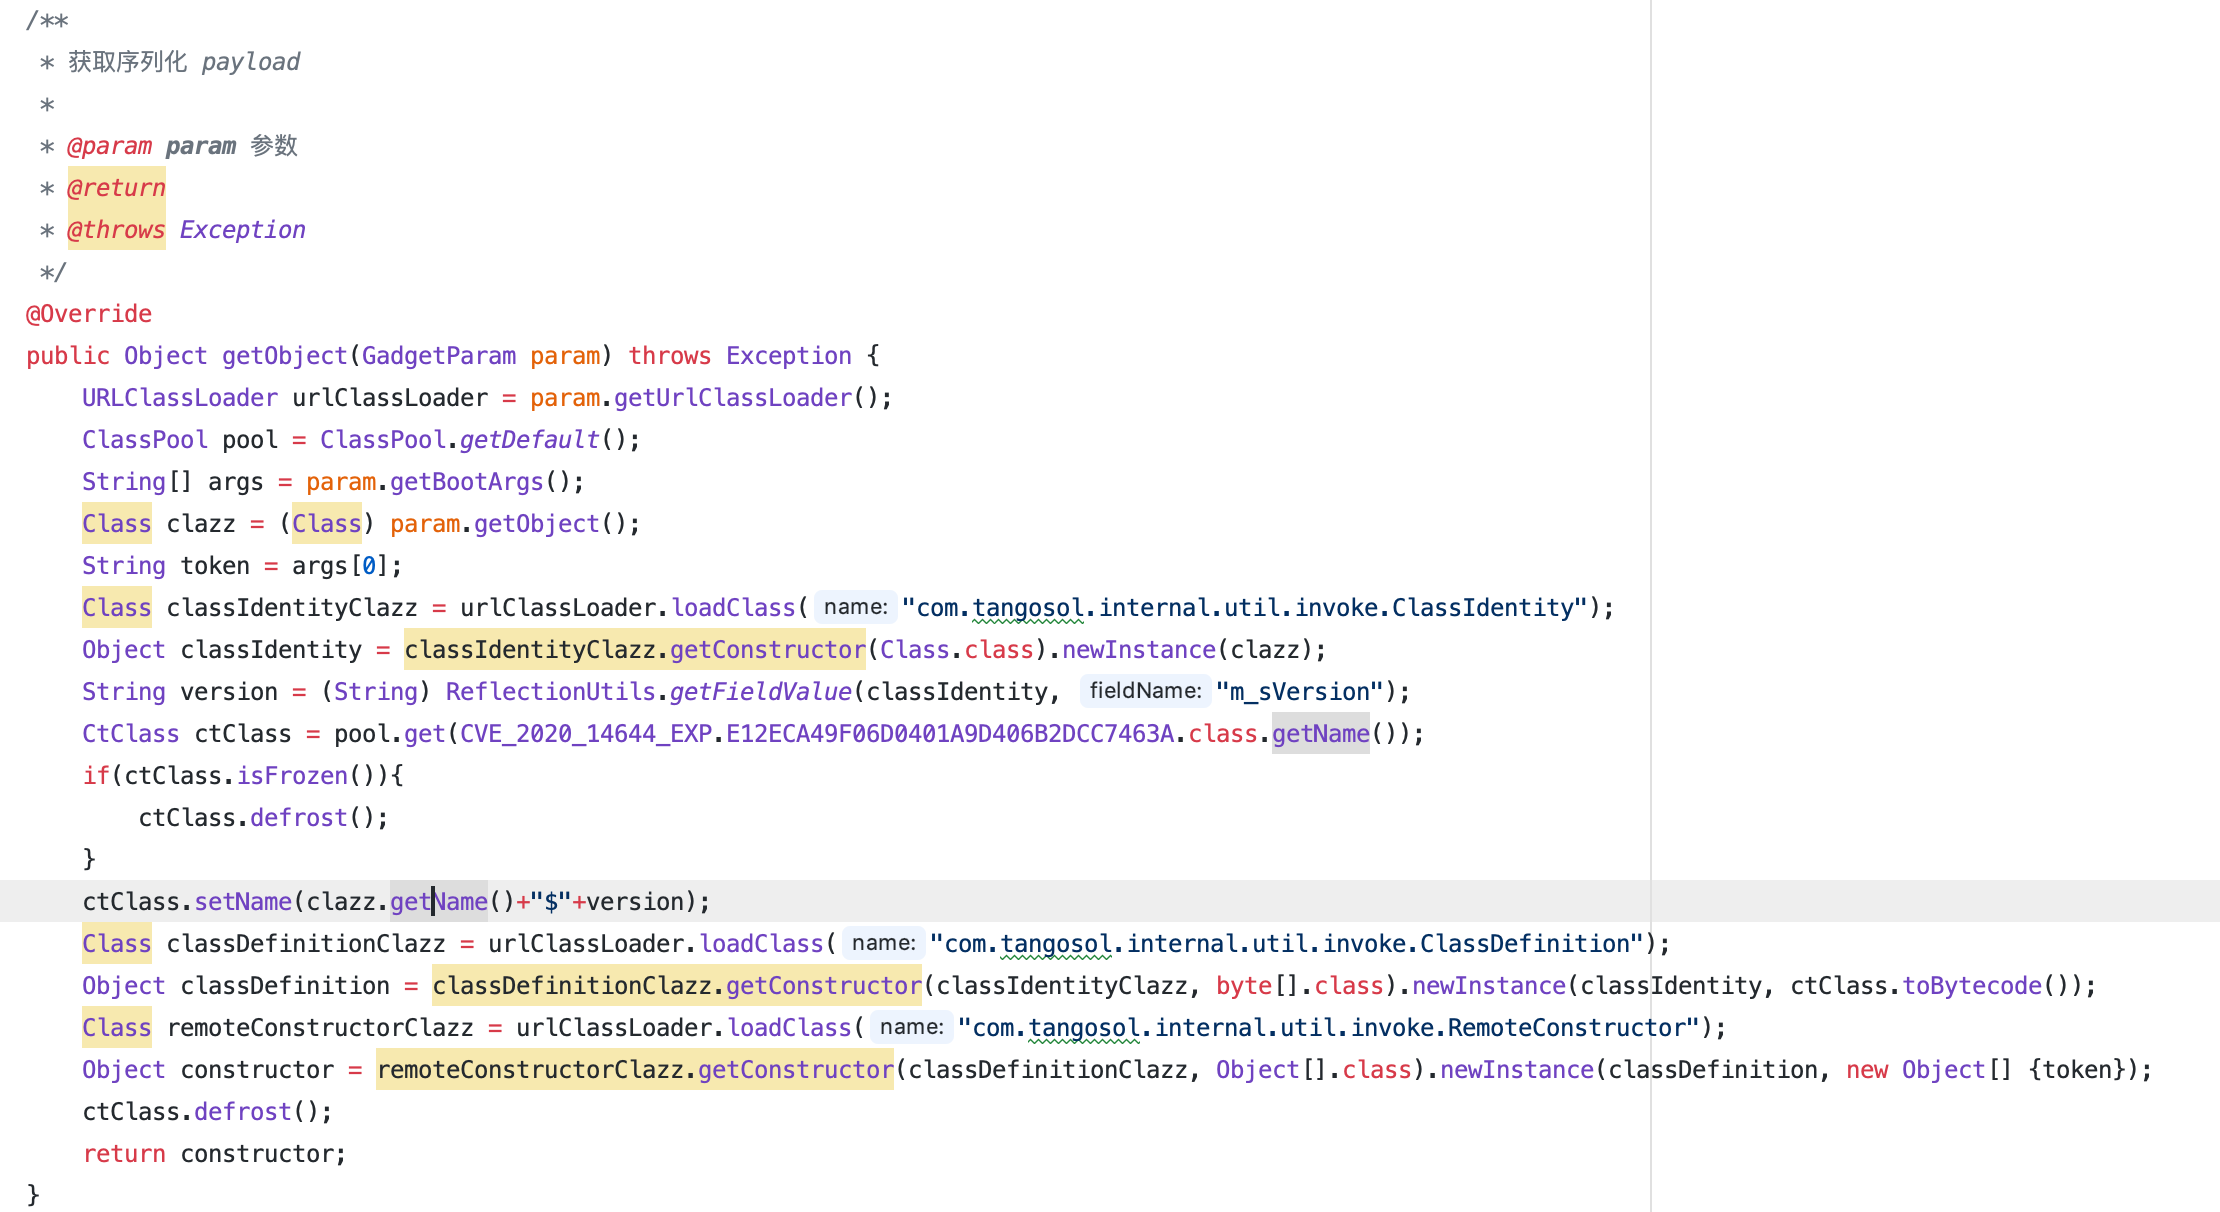Click getUrlClassLoader method call
Image resolution: width=2220 pixels, height=1212 pixels.
pyautogui.click(x=732, y=398)
